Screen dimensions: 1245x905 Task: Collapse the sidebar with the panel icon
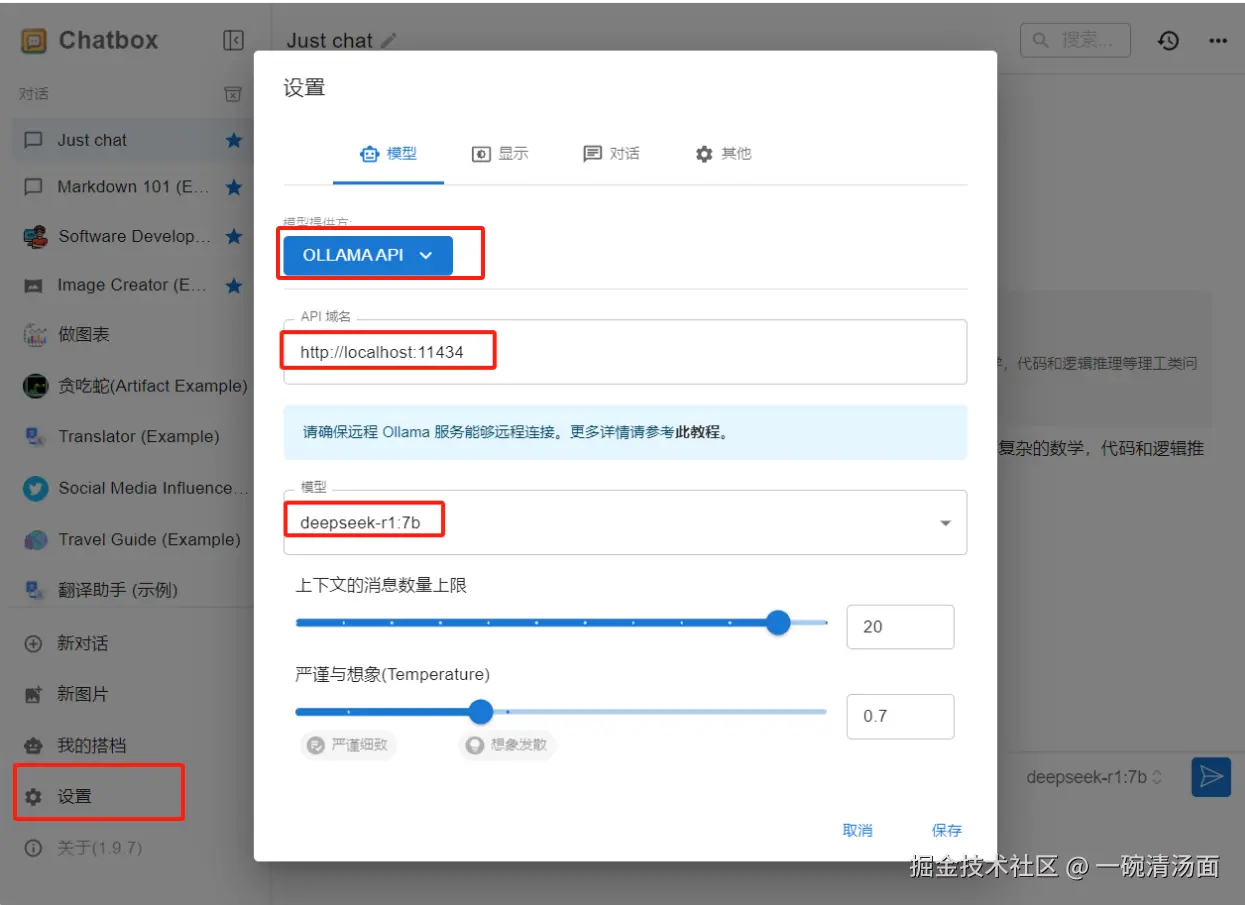pyautogui.click(x=233, y=40)
